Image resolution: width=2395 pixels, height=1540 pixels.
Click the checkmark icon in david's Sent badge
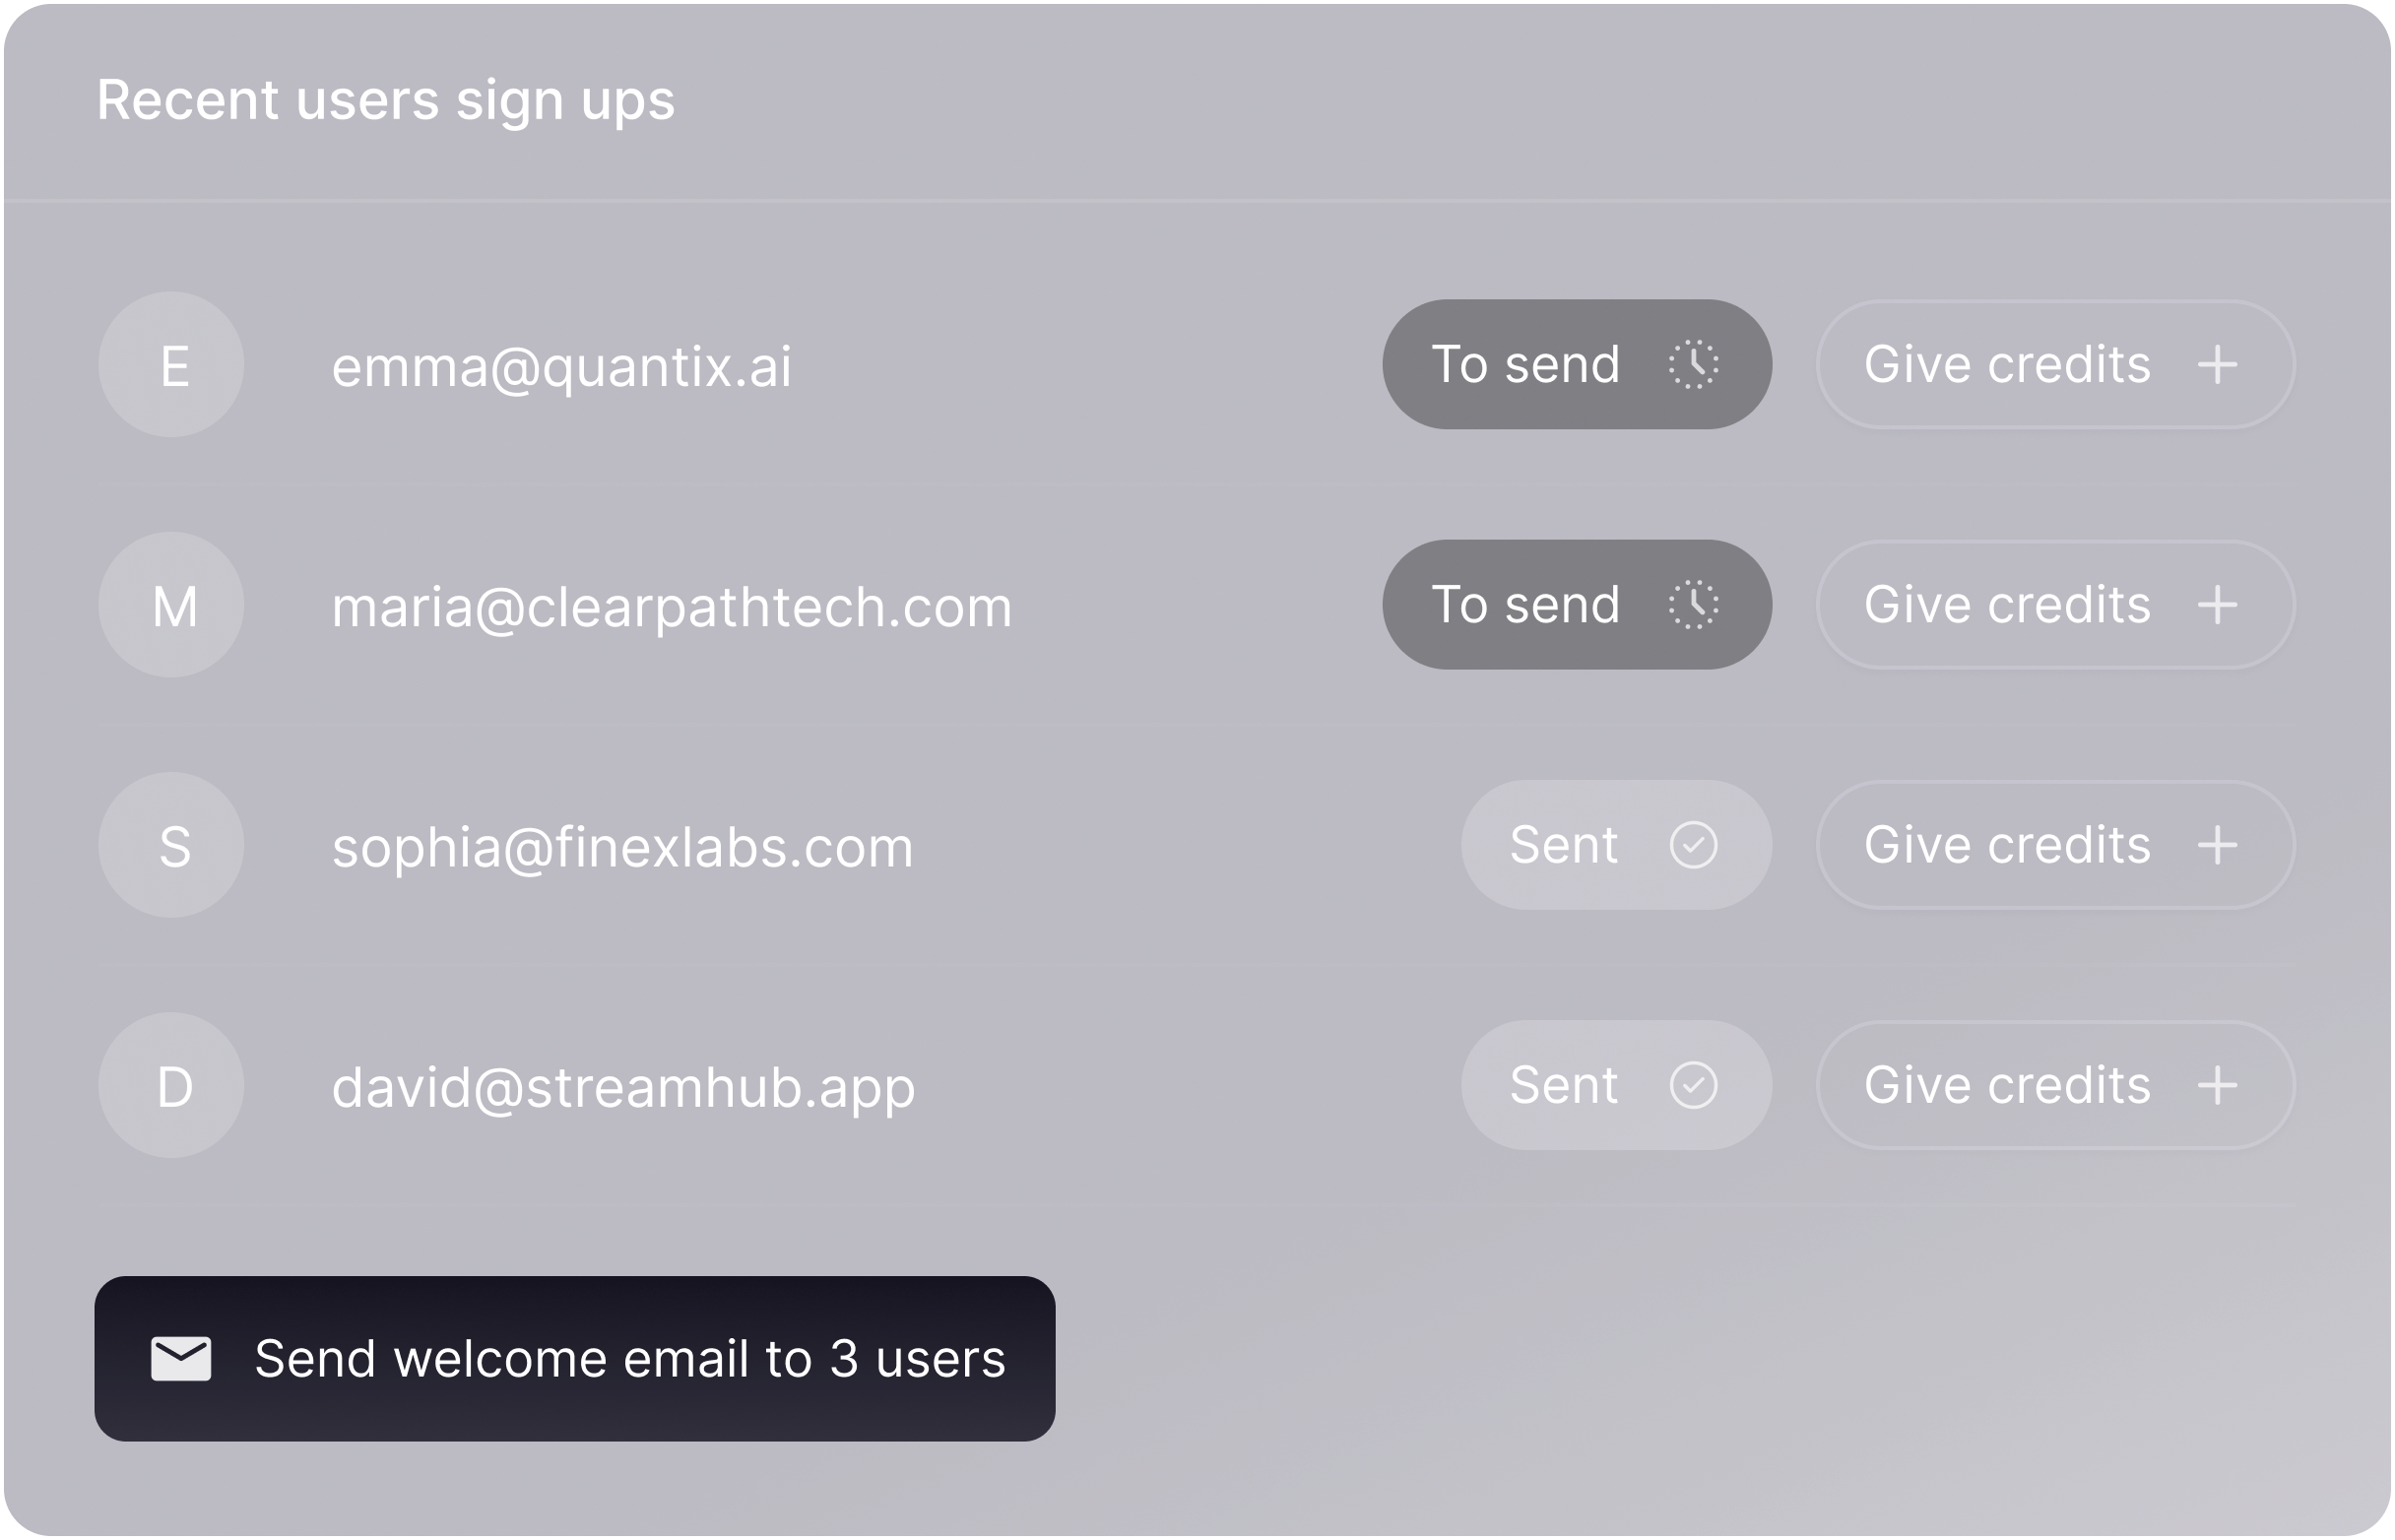pos(1693,1085)
